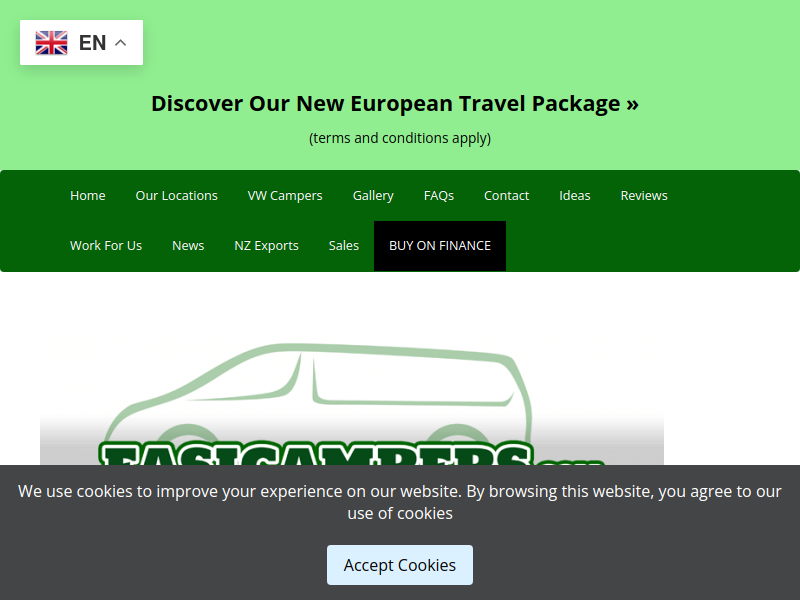Click the UK flag icon
800x600 pixels.
[51, 42]
